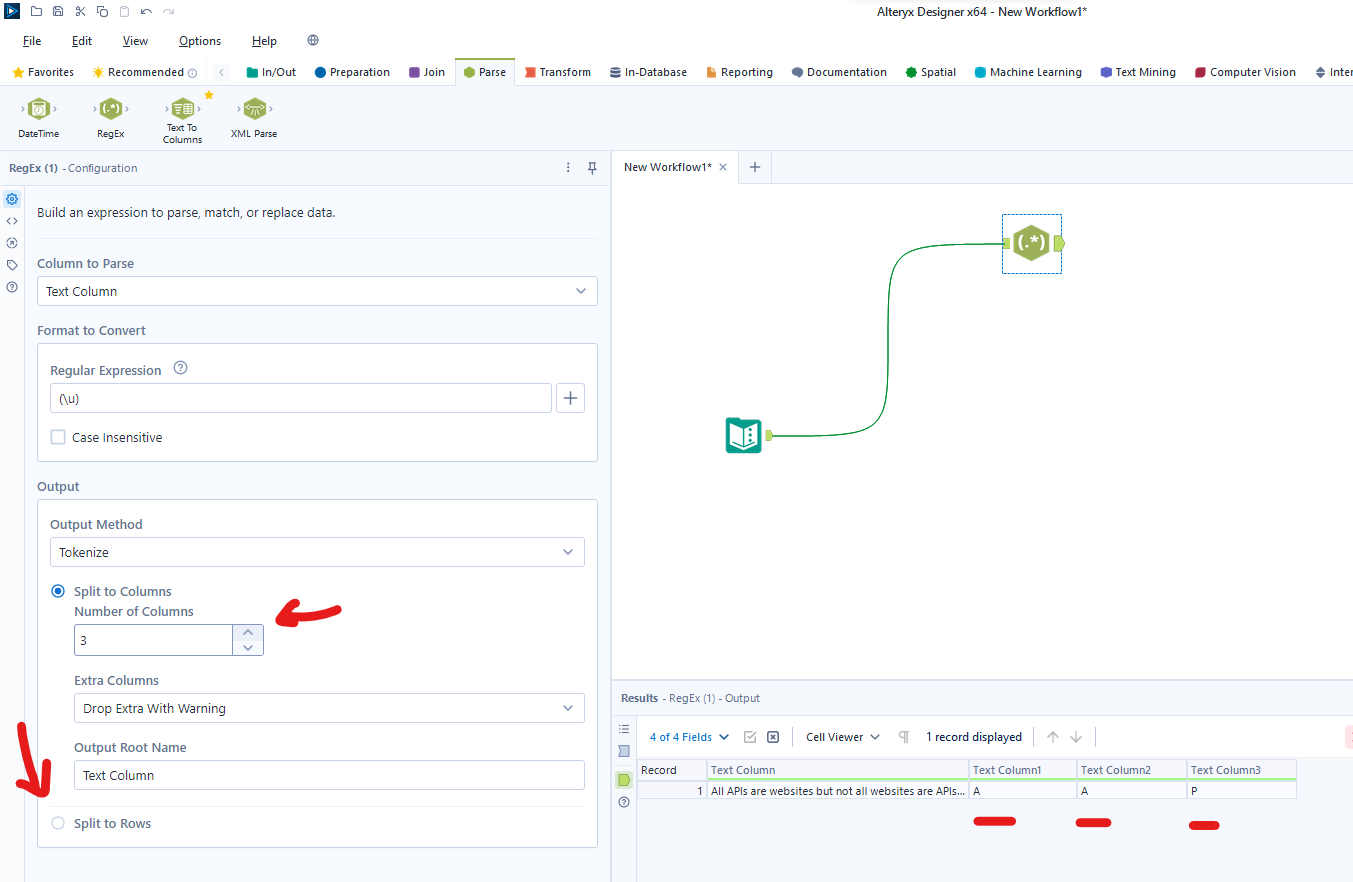Screen dimensions: 1353x882
Task: Clear field selection in Results toolbar
Action: 773,737
